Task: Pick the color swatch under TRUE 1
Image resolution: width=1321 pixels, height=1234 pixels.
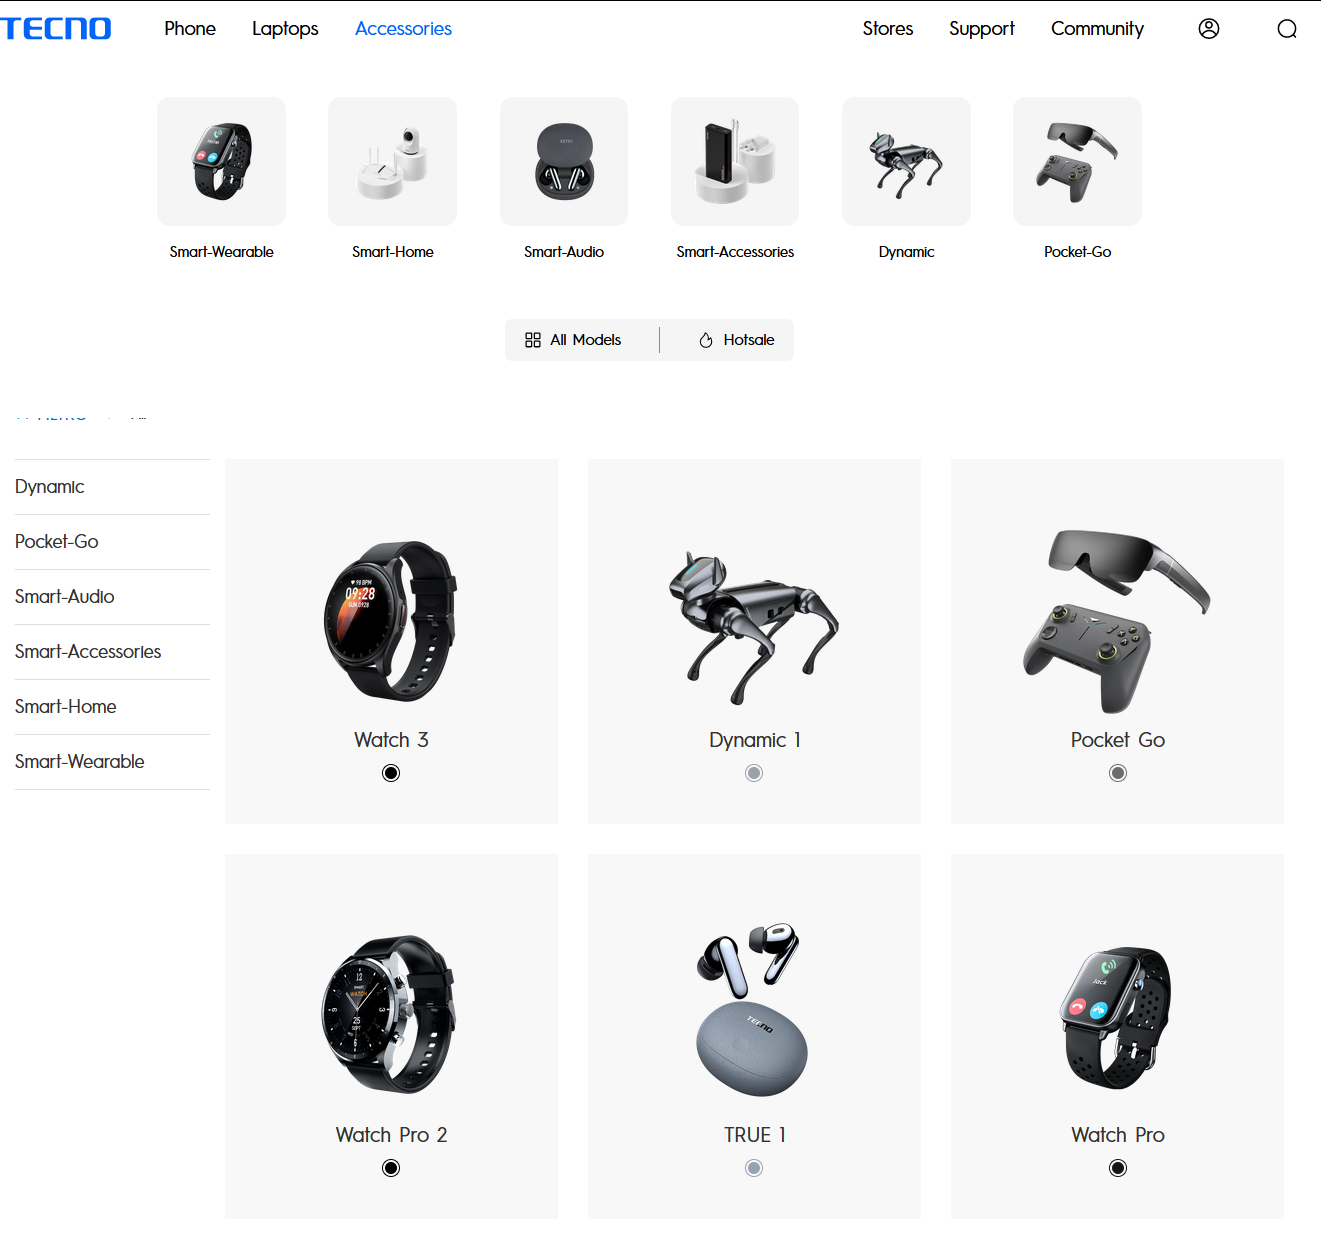Action: [x=754, y=1168]
